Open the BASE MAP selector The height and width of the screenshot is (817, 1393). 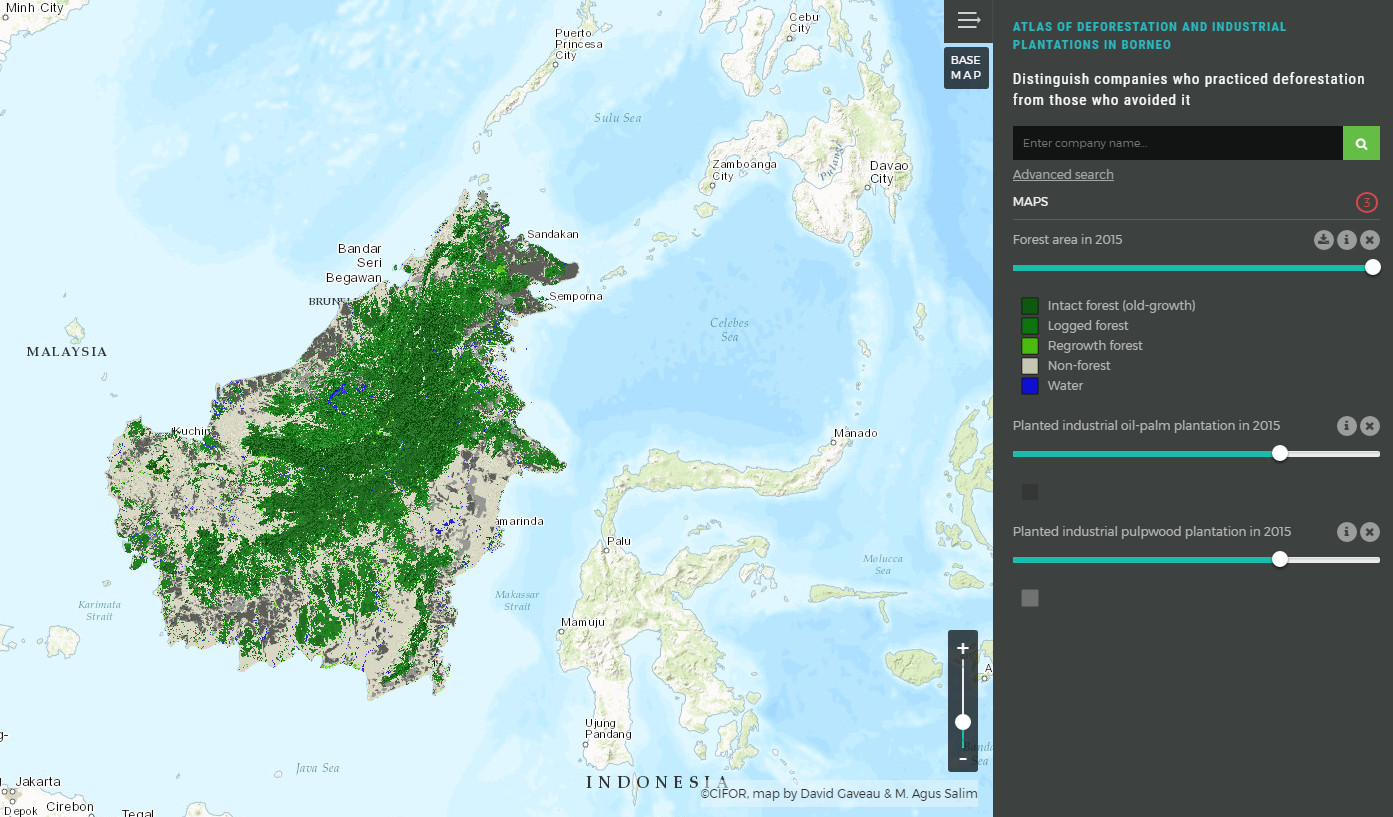click(x=966, y=67)
